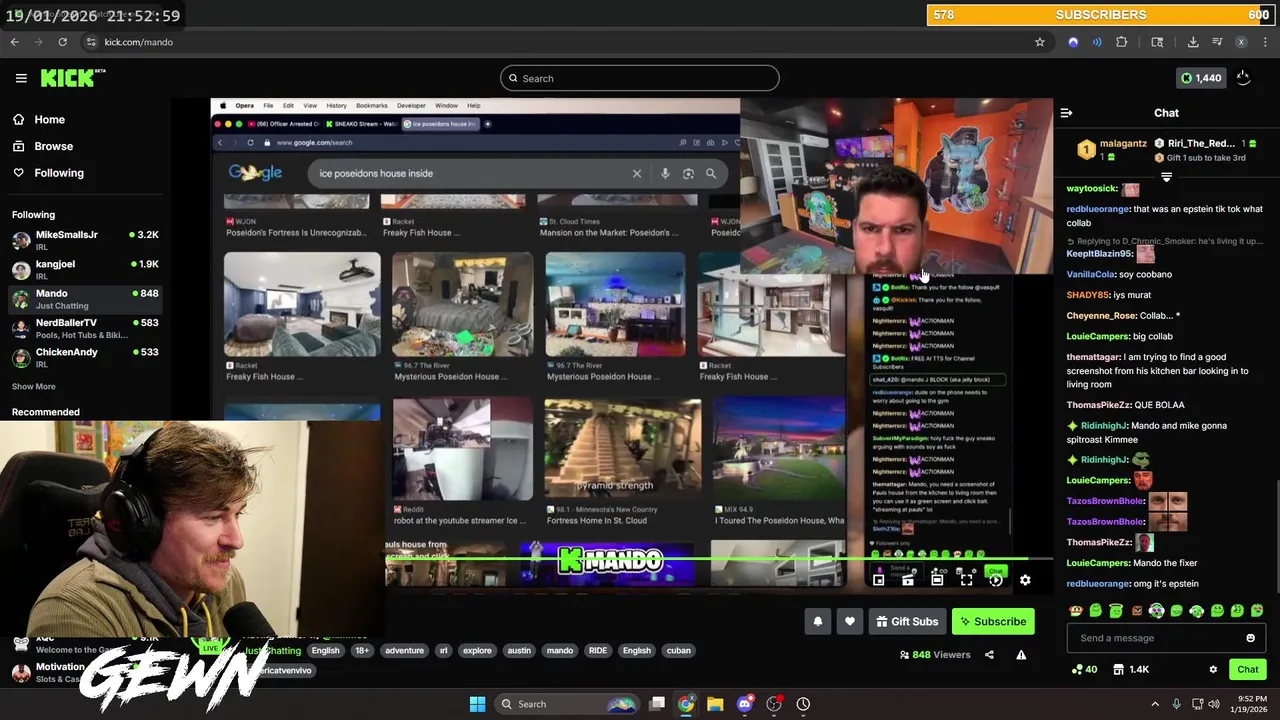Click the 'cuban' stream tag

coord(679,650)
